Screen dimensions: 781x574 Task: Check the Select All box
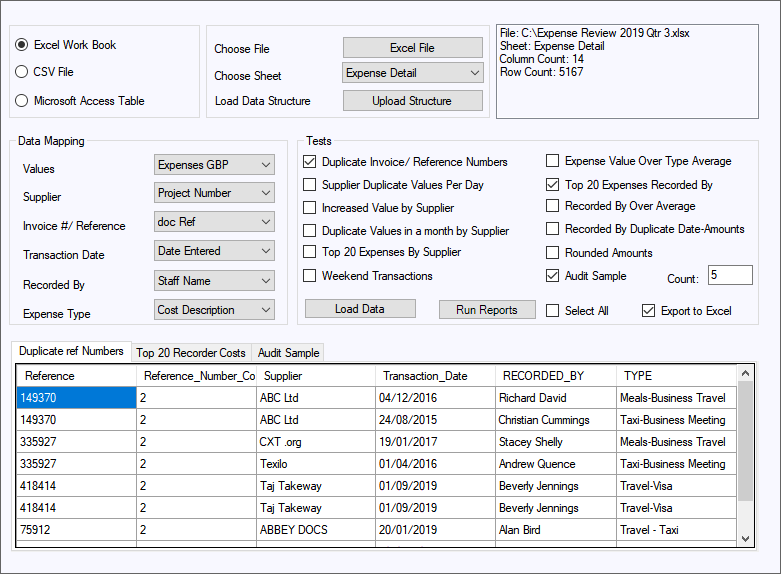[x=553, y=311]
